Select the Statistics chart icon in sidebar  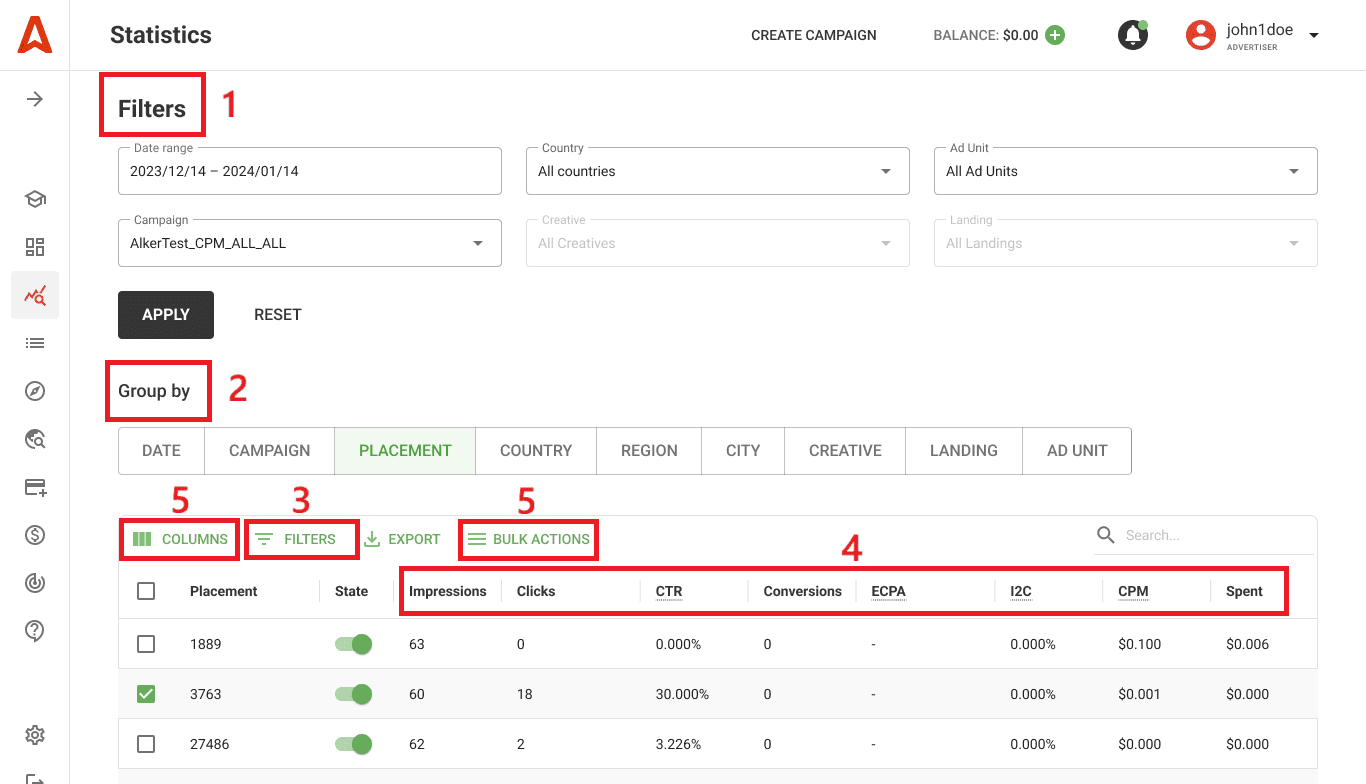[x=35, y=294]
